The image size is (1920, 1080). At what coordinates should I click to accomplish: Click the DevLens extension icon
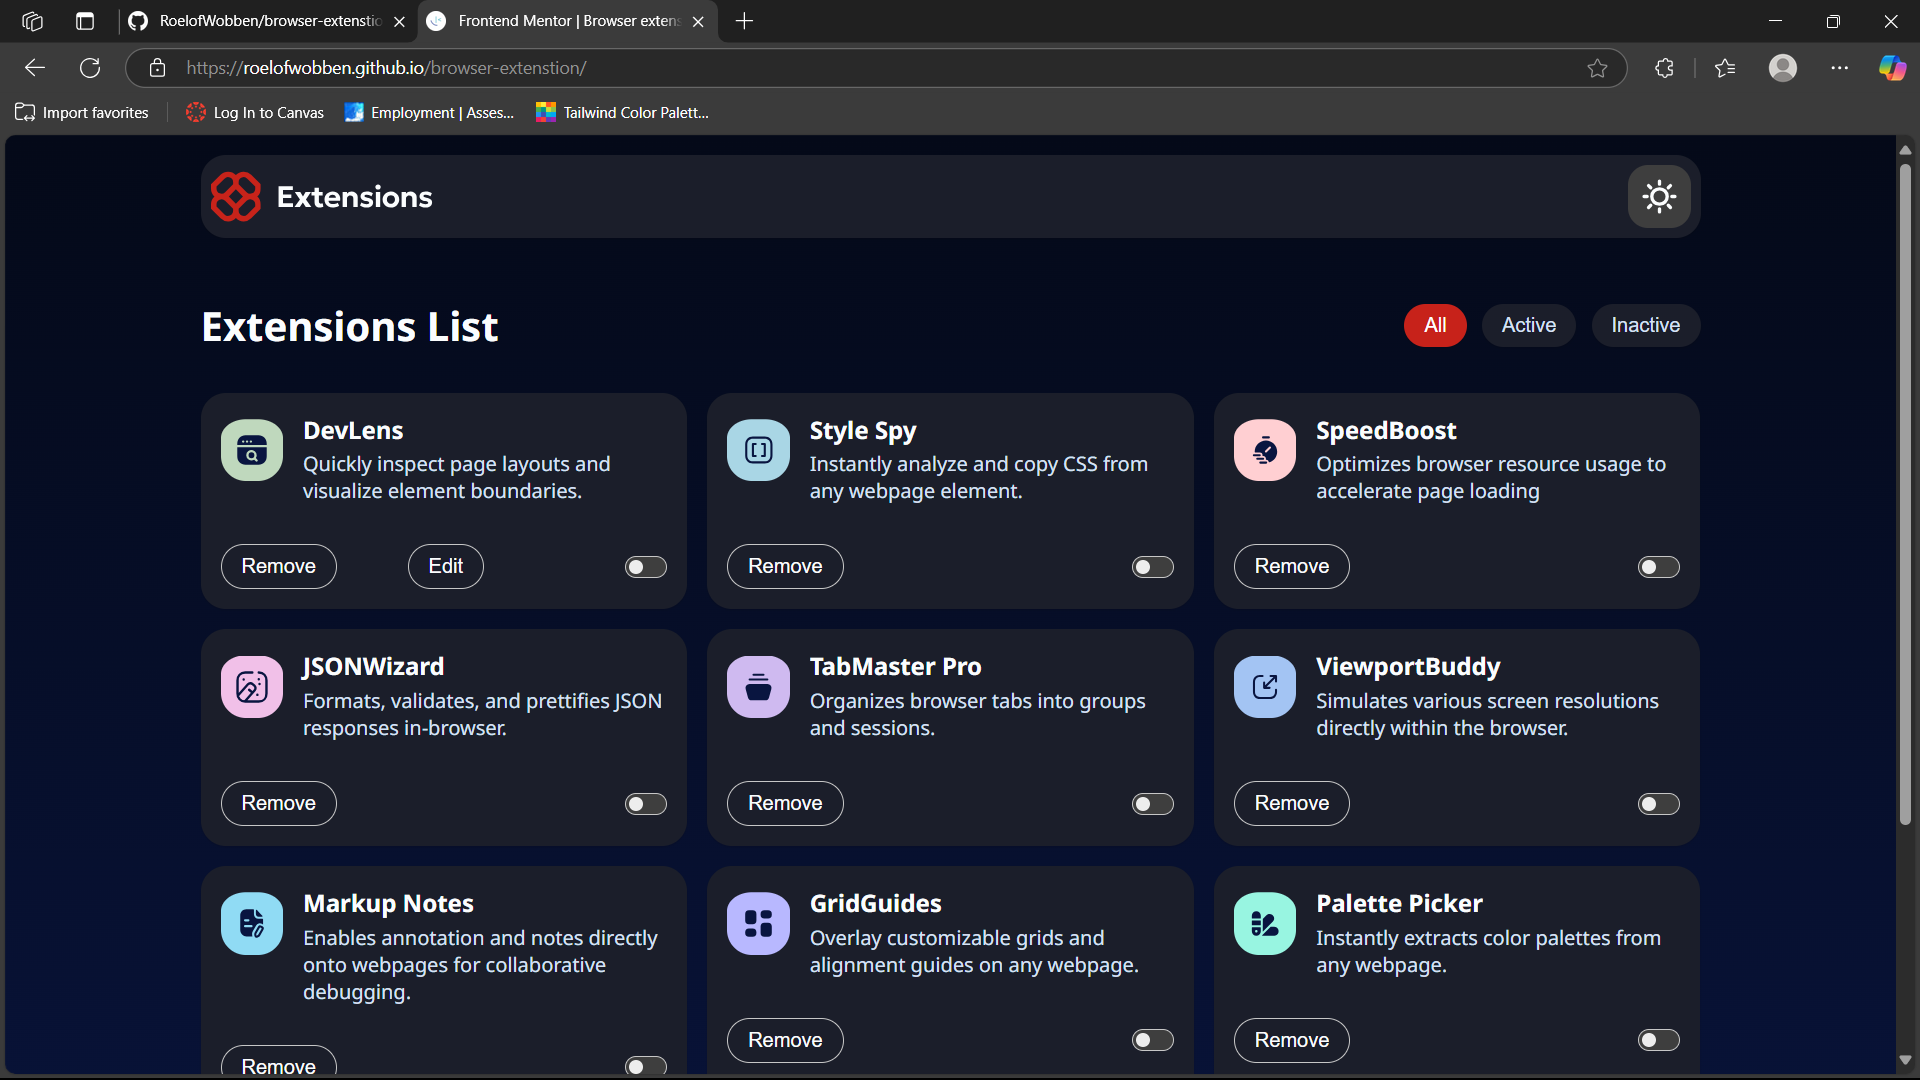(252, 450)
